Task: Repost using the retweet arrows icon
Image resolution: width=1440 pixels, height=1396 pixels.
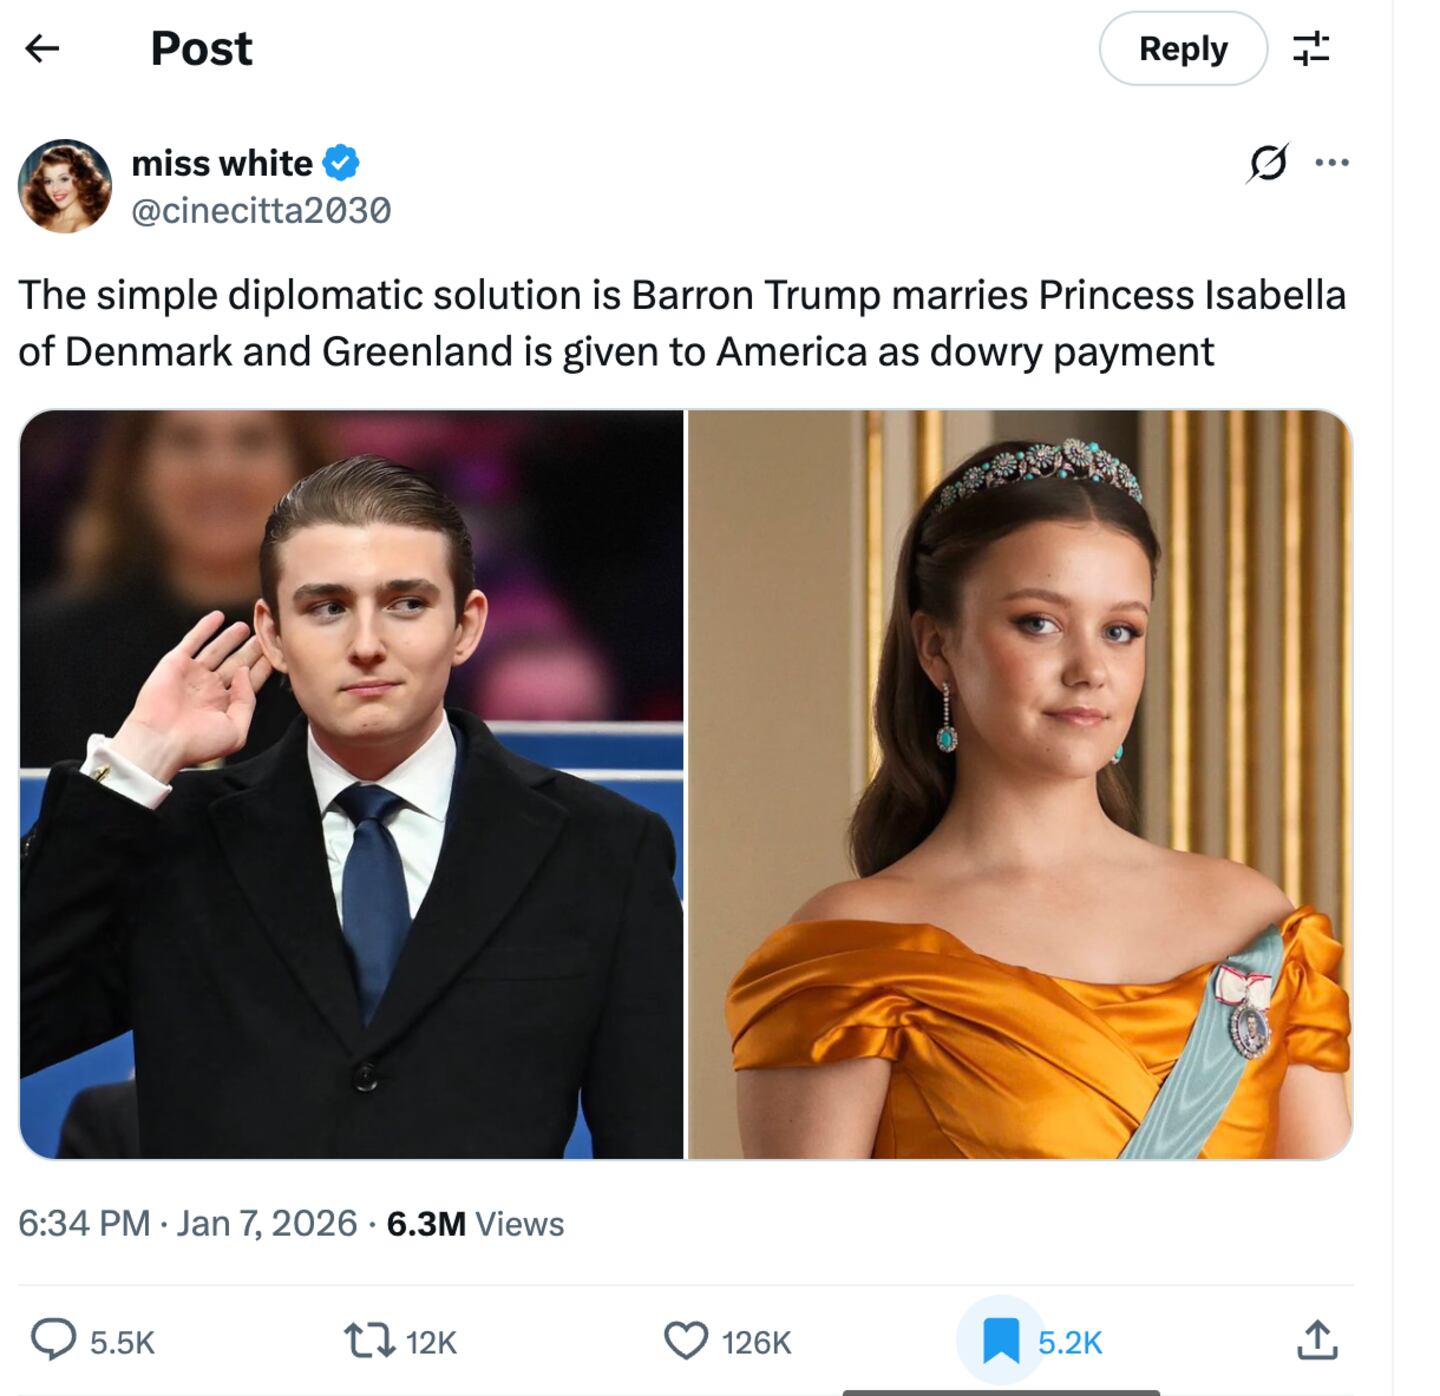Action: click(369, 1340)
